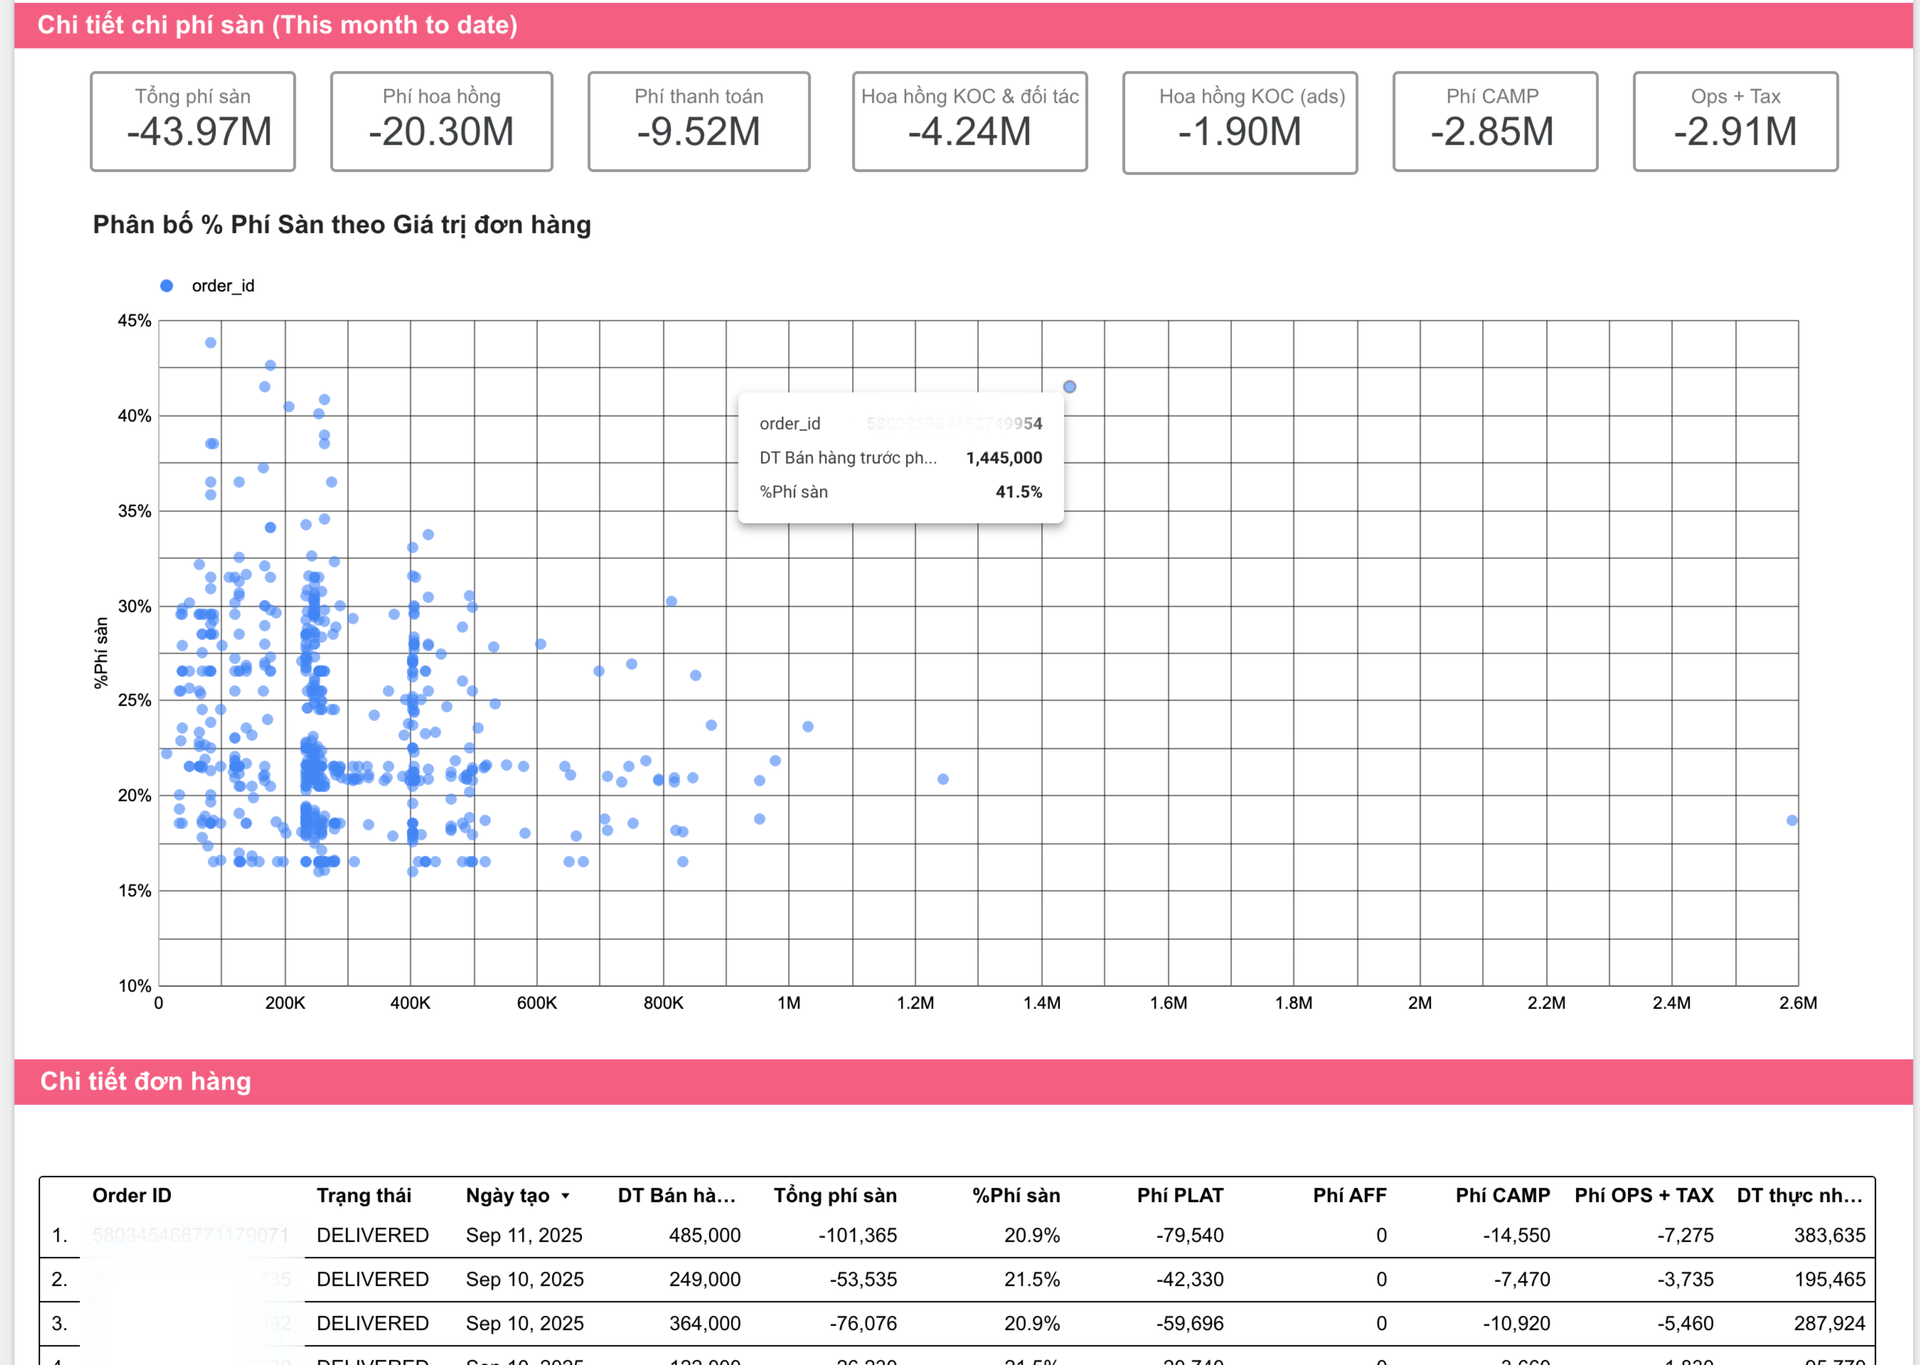Click the order_id legend label text
This screenshot has width=1920, height=1365.
pyautogui.click(x=223, y=286)
